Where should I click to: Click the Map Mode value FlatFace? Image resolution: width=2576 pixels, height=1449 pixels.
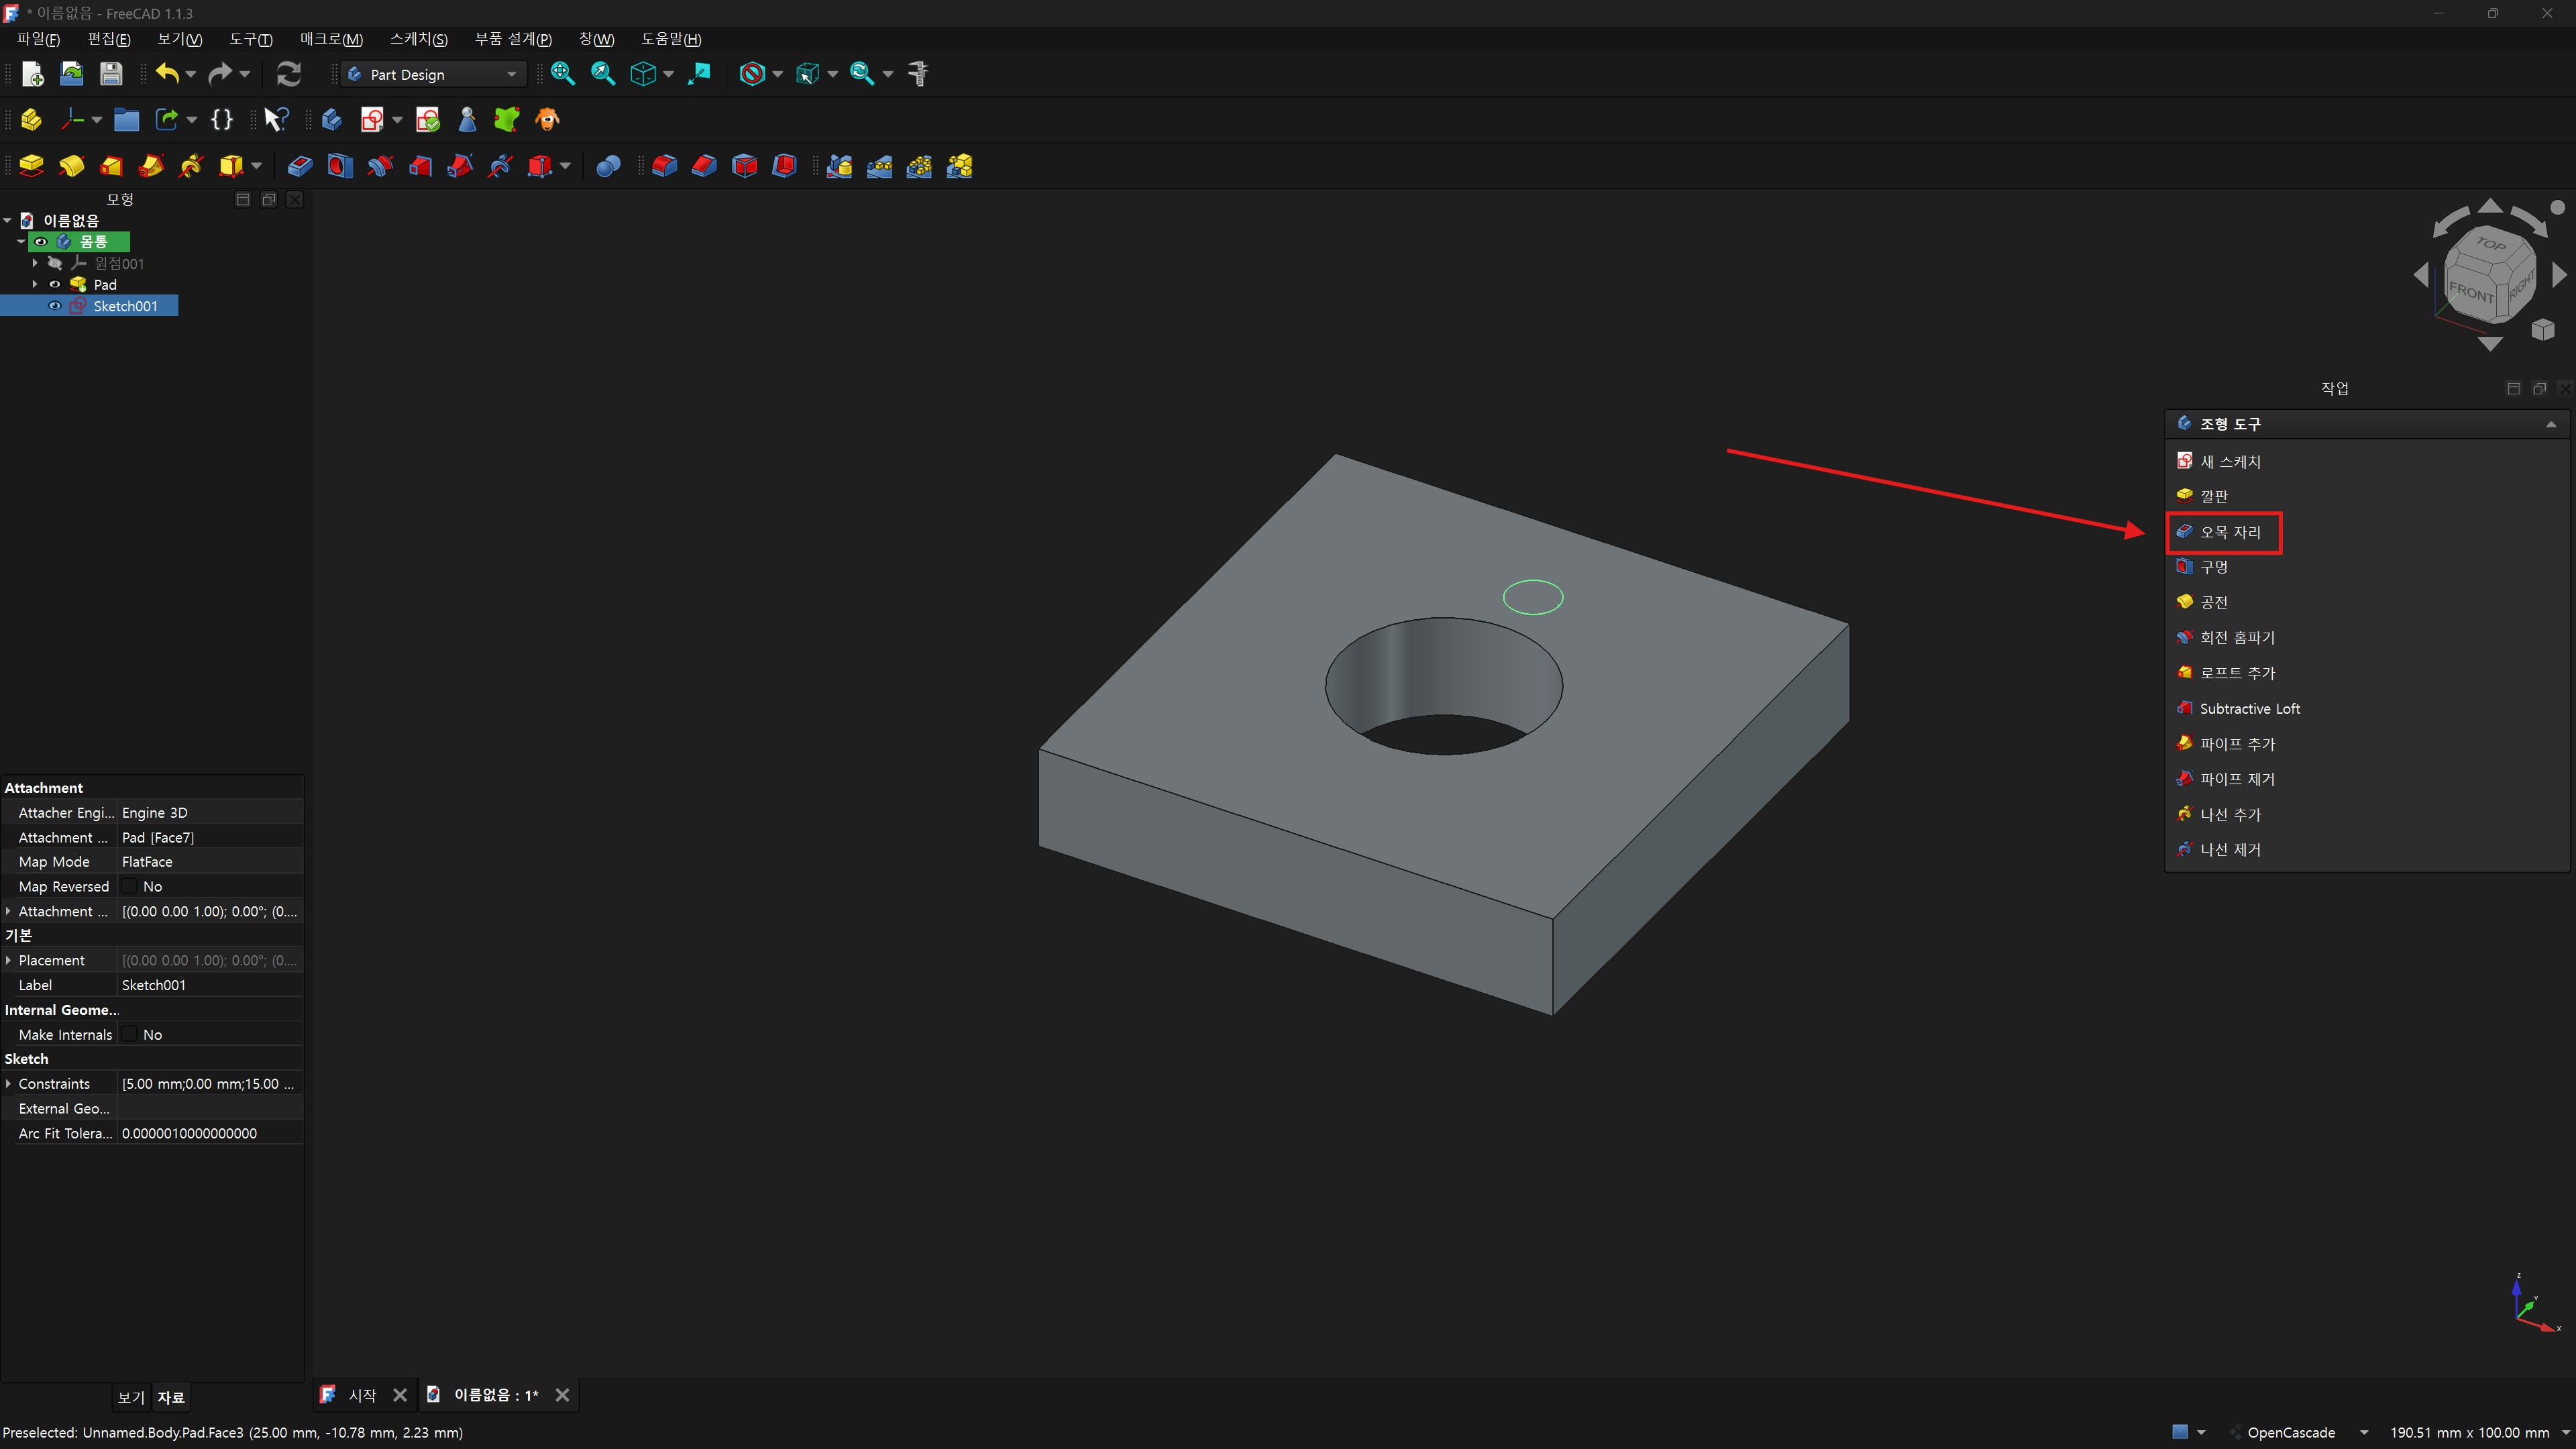[210, 862]
